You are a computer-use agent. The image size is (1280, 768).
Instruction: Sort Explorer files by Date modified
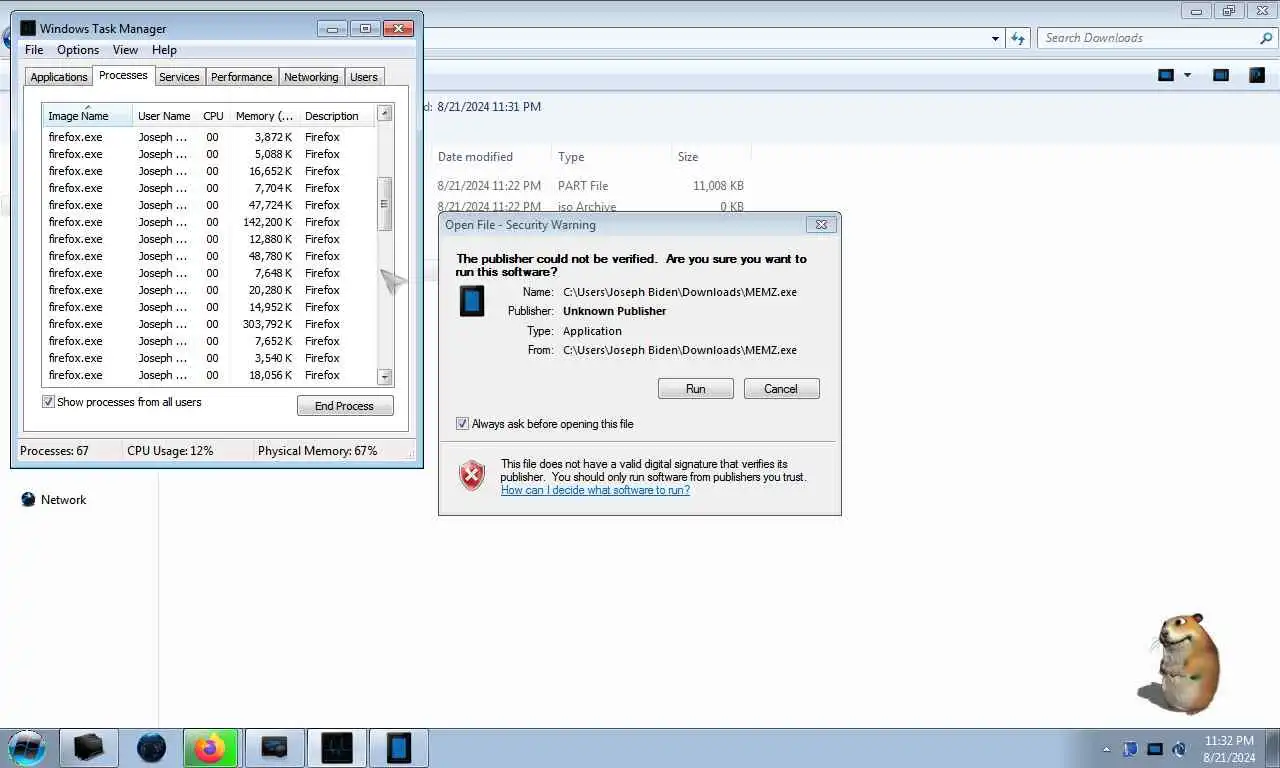tap(489, 157)
